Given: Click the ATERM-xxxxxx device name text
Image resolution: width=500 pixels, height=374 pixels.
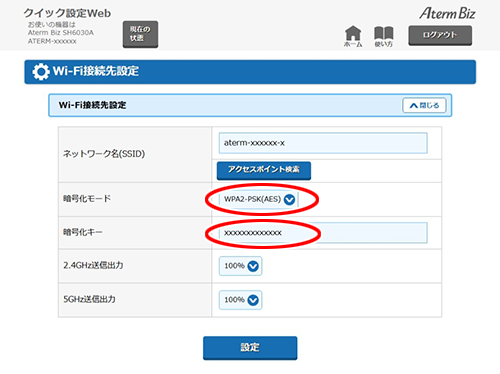Looking at the screenshot, I should 52,41.
